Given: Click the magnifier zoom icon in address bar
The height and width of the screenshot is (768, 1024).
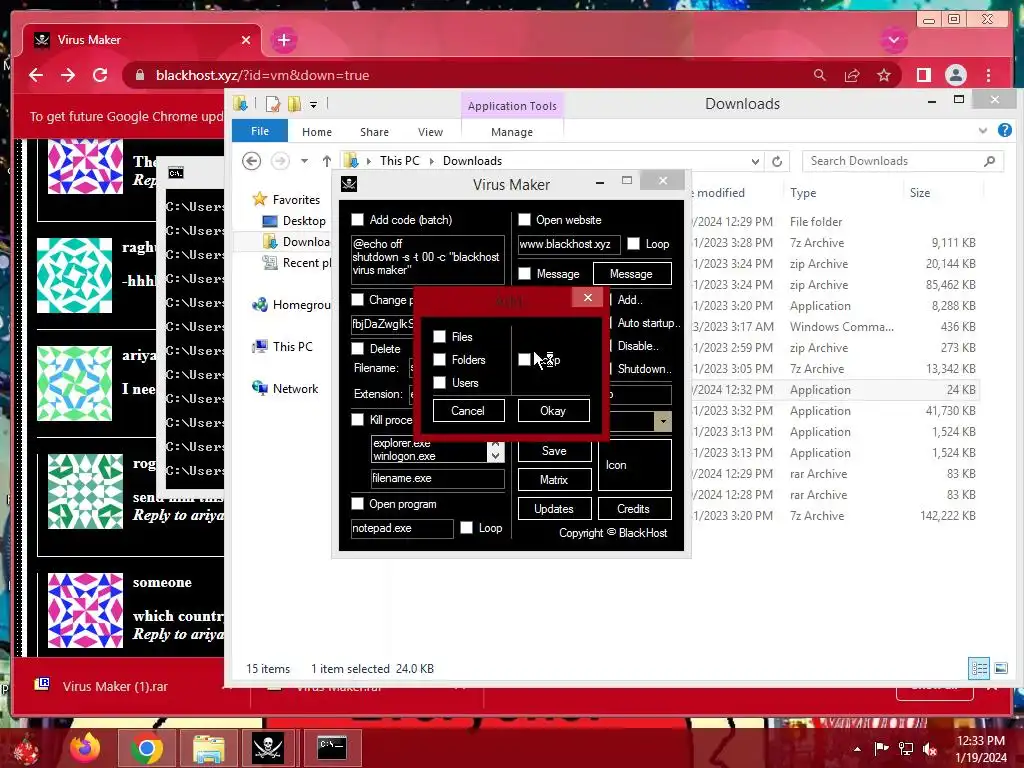Looking at the screenshot, I should (x=820, y=75).
